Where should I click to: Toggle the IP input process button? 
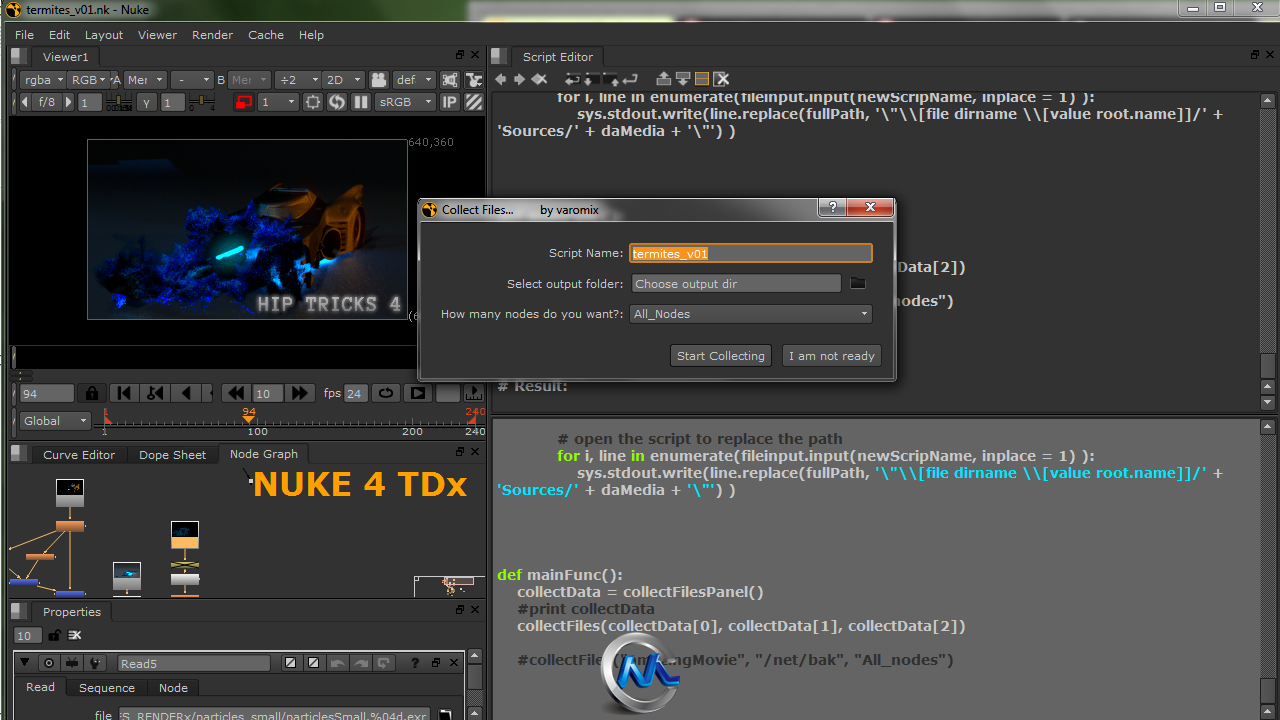(449, 102)
